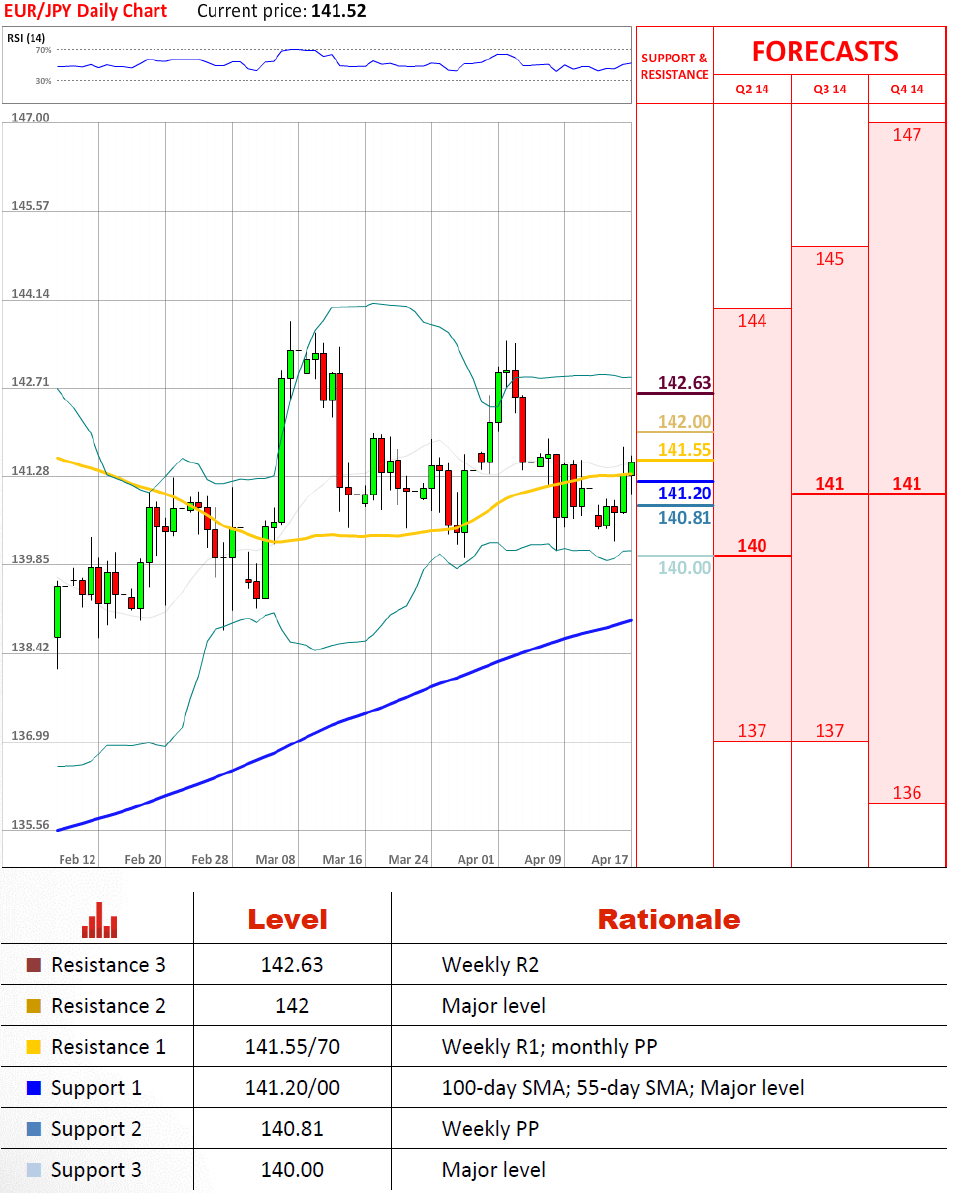Click the current price 141.52 value
Screen dimensions: 954x1193
point(339,11)
